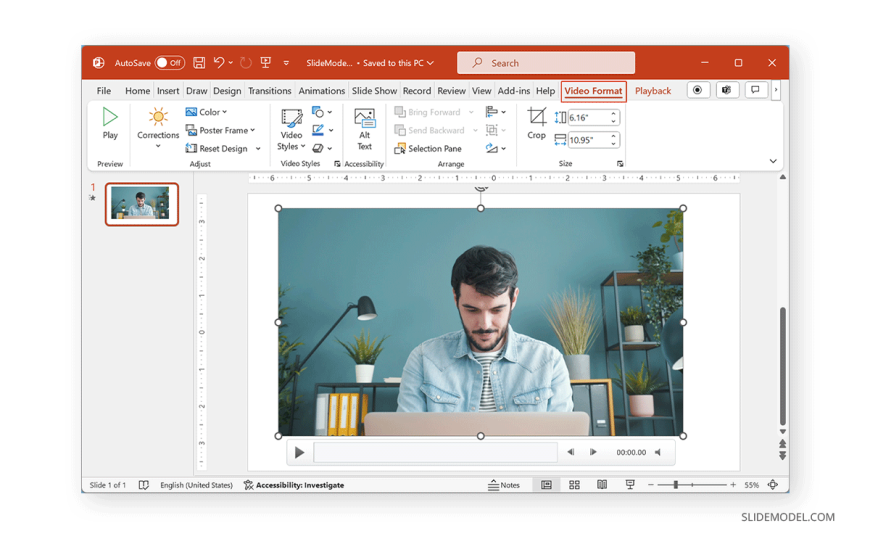Click the Play preview icon in ribbon

coord(110,120)
